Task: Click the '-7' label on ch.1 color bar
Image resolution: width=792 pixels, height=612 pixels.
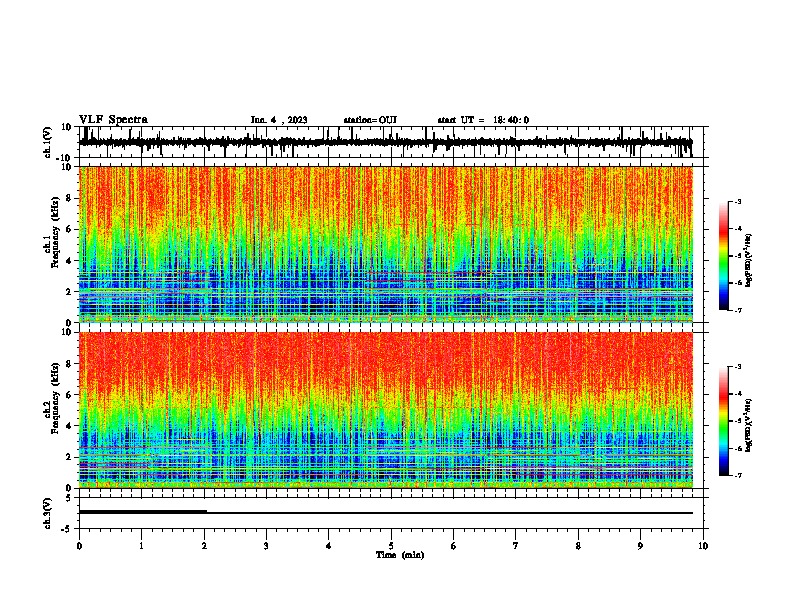Action: (737, 310)
